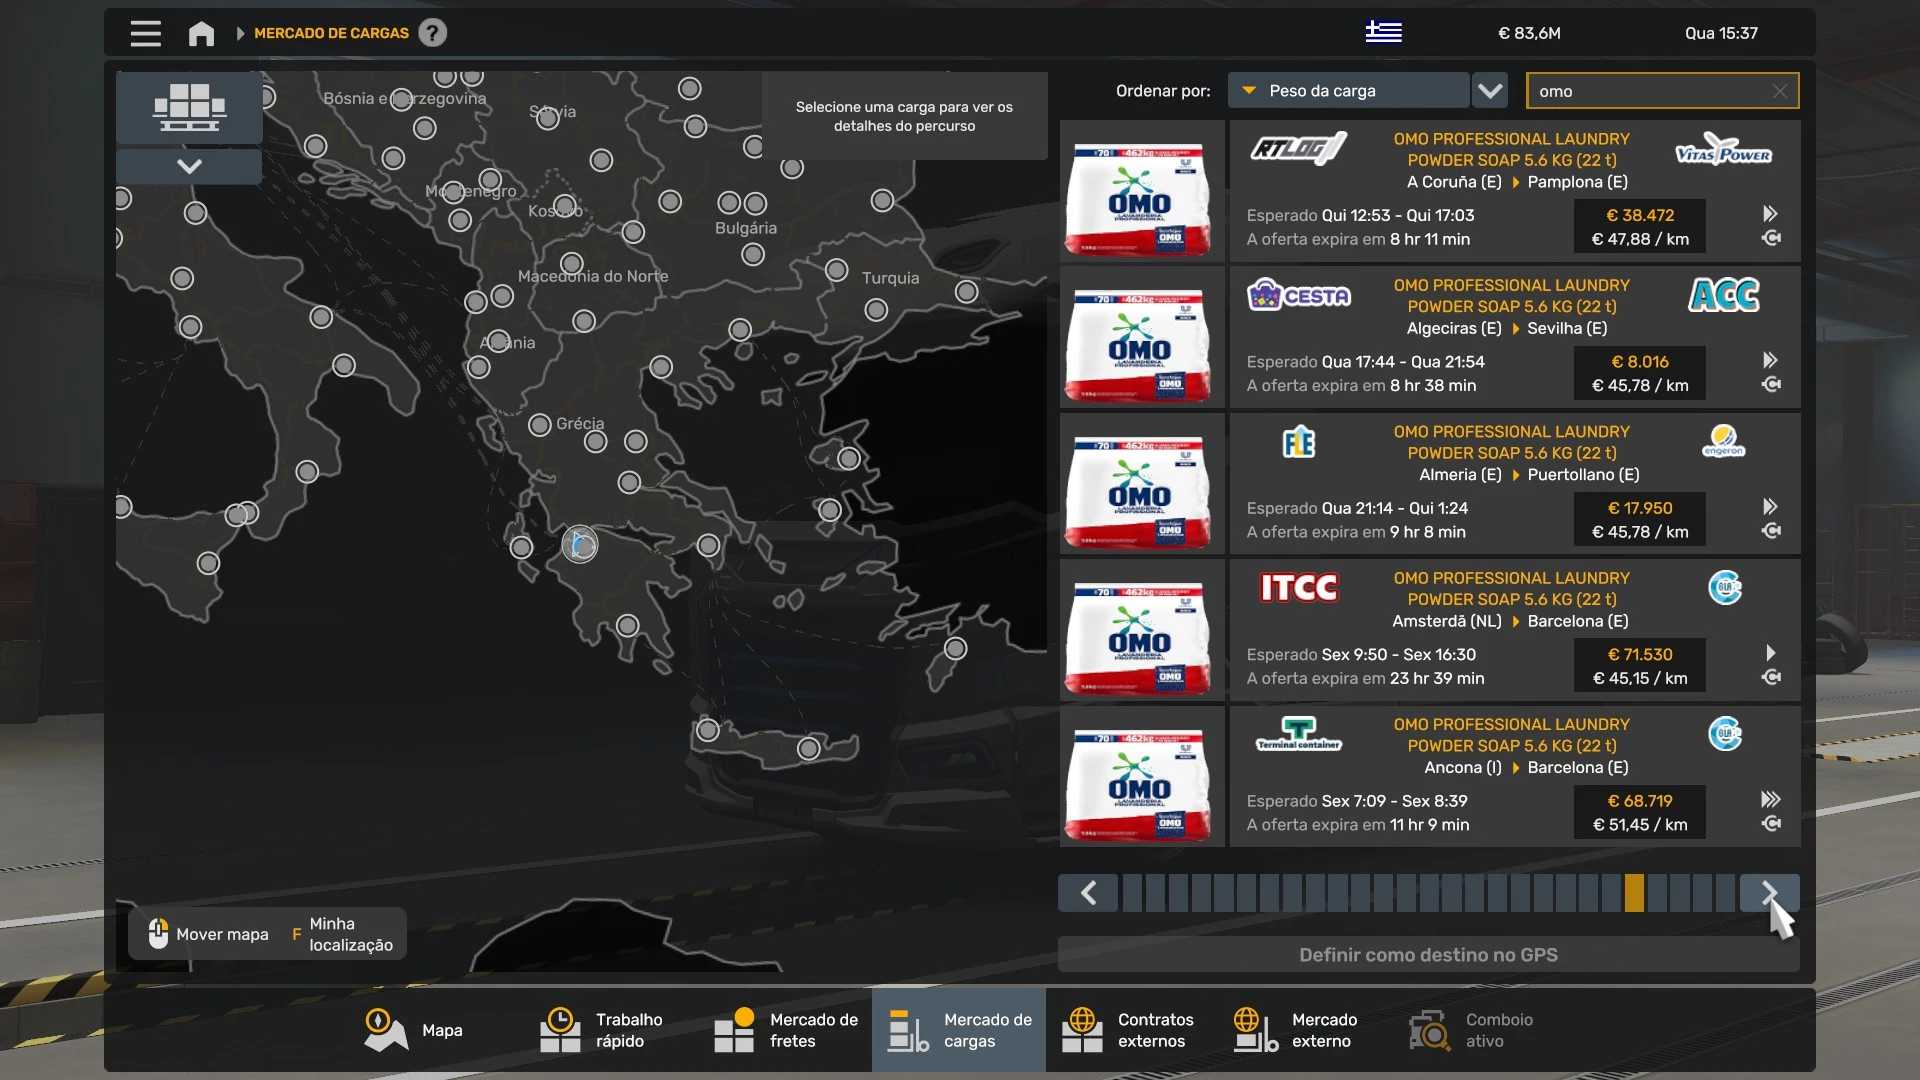
Task: Select the Algeciras to Sevilha cargo
Action: point(1514,336)
